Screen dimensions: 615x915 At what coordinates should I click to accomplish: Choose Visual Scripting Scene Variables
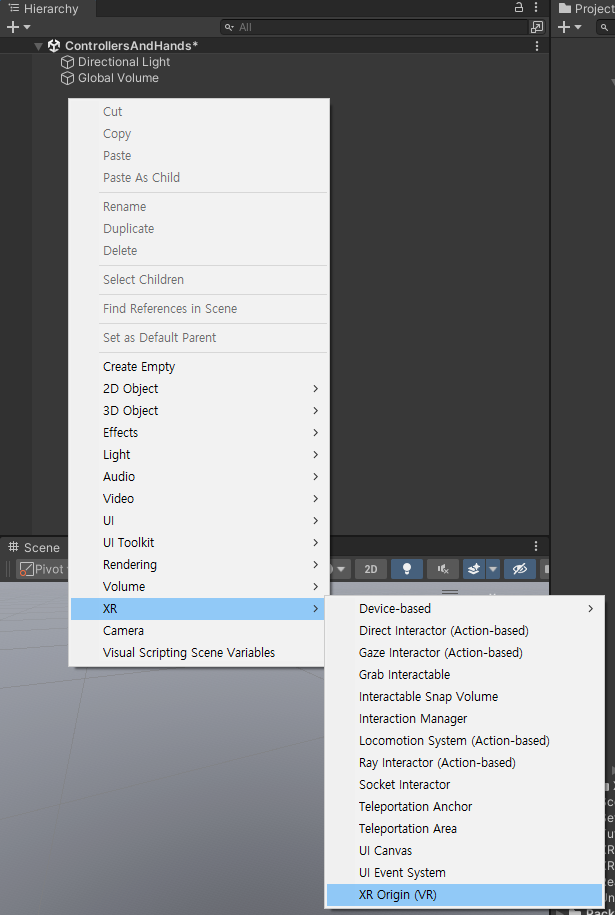(x=198, y=652)
